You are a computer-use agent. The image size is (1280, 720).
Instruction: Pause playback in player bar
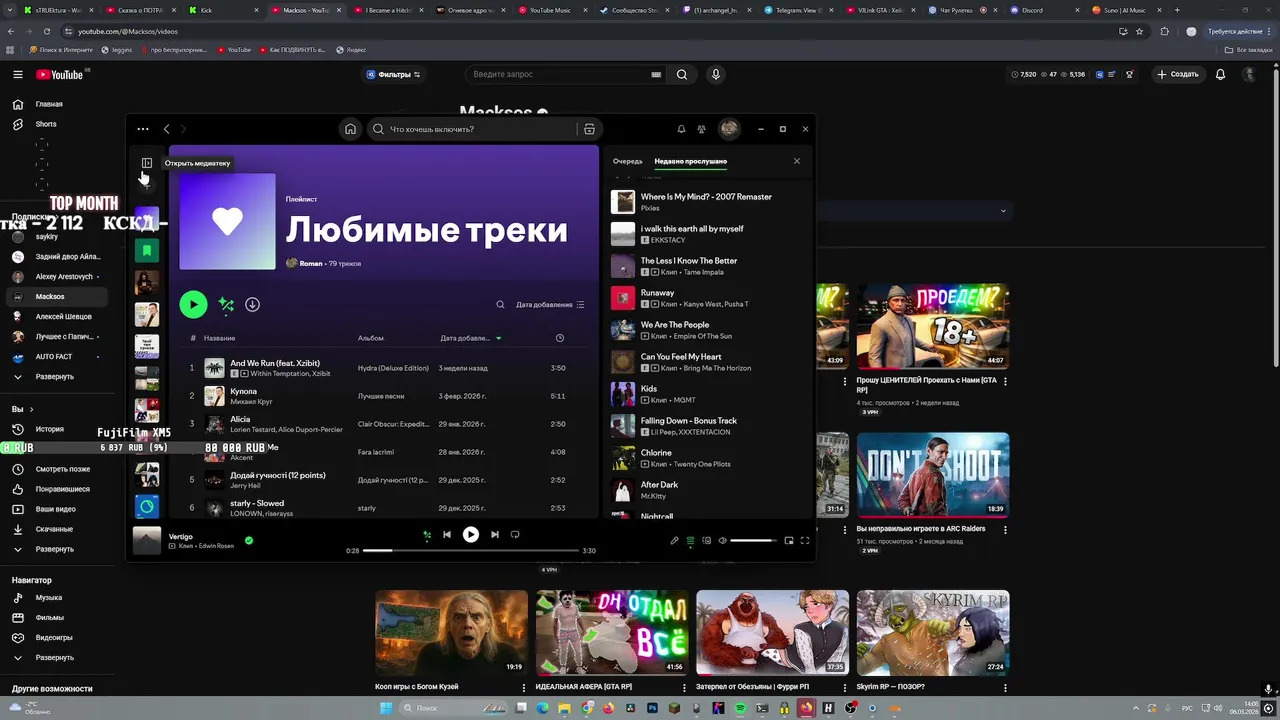(471, 534)
